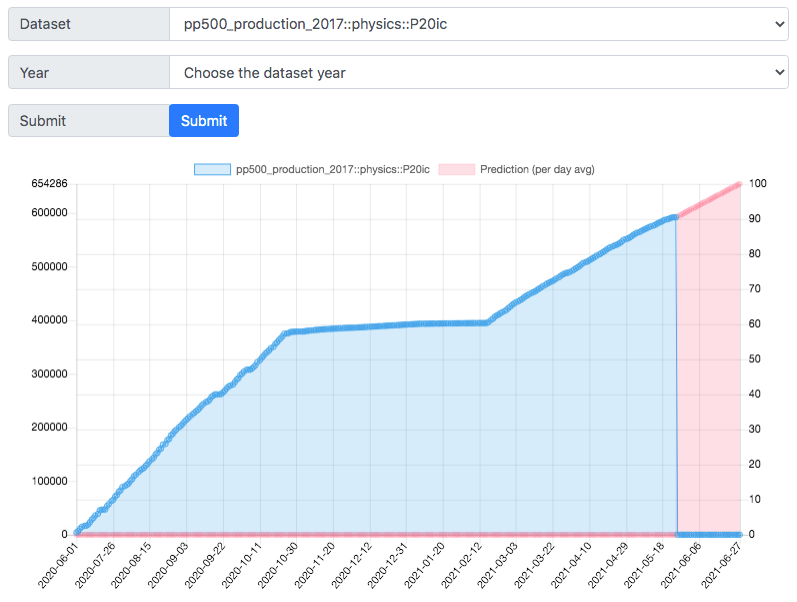Click the blue Submit button
The height and width of the screenshot is (602, 797).
(204, 121)
